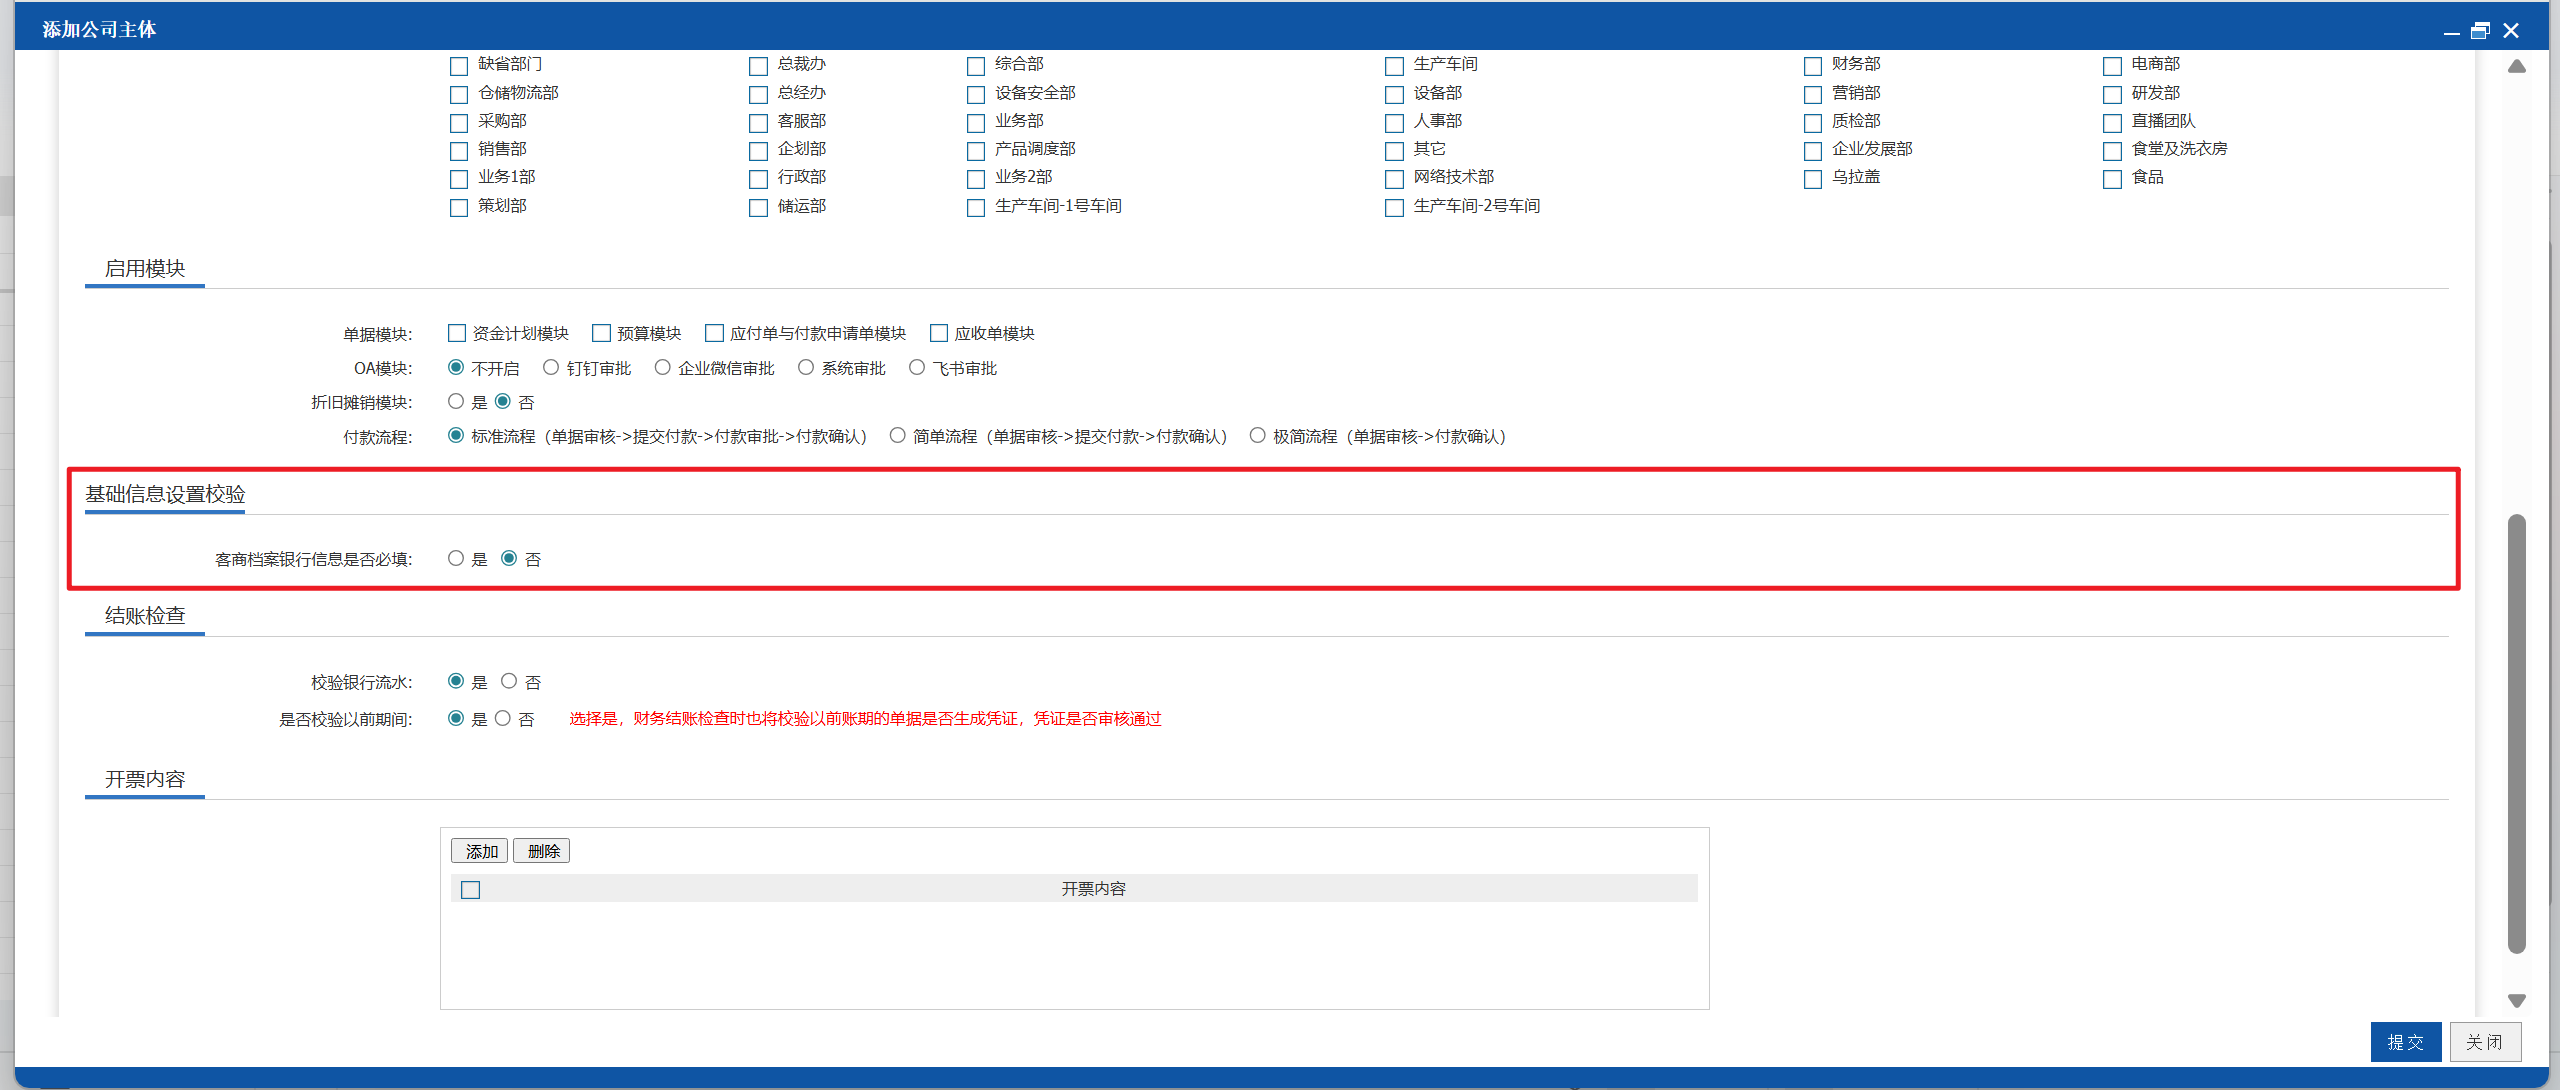This screenshot has height=1090, width=2560.
Task: Enable the 预算模块 checkbox
Action: coord(601,333)
